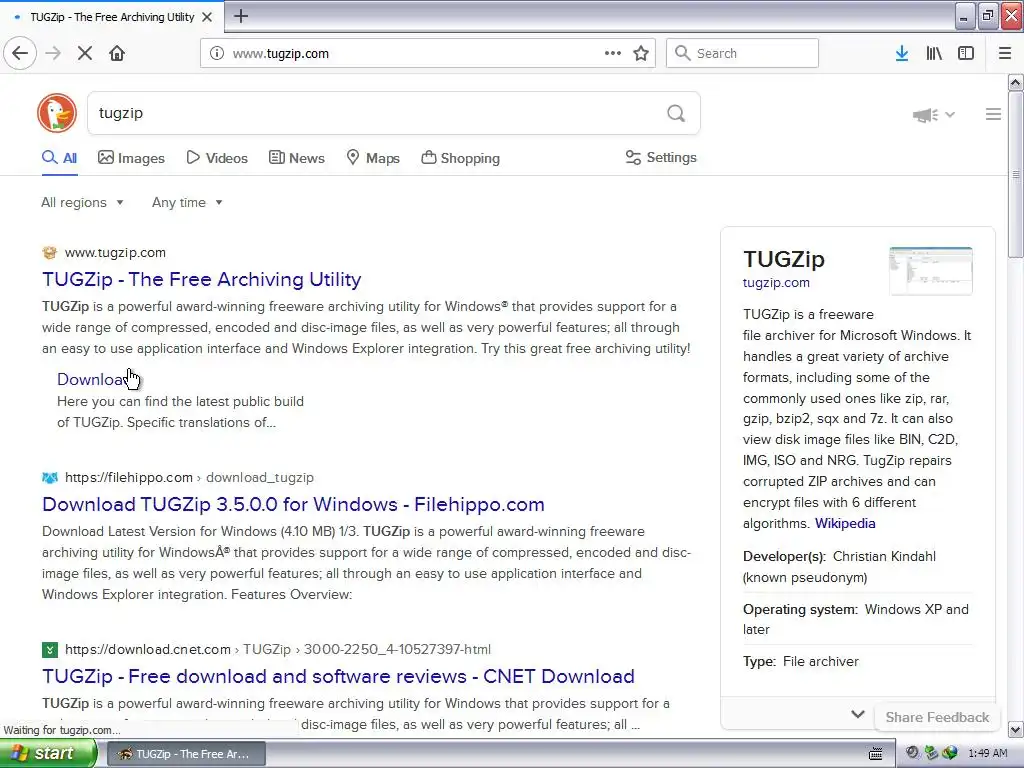Click the CNET download favicon
This screenshot has height=768, width=1024.
pos(50,650)
